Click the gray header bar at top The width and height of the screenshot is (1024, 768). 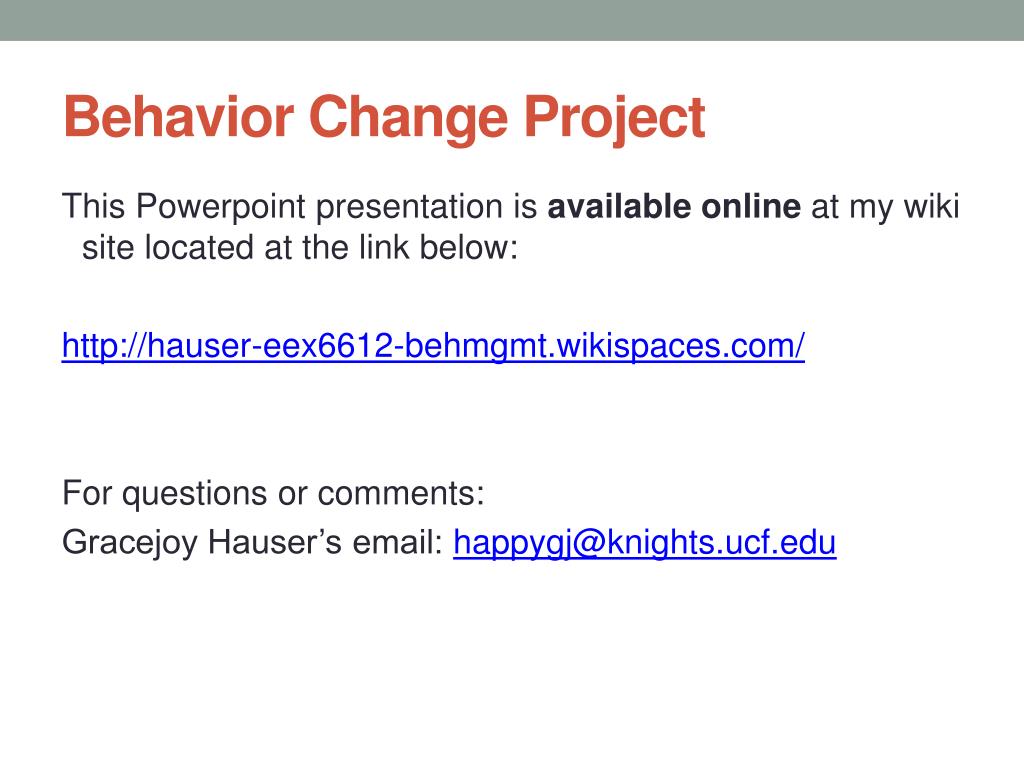pos(512,20)
